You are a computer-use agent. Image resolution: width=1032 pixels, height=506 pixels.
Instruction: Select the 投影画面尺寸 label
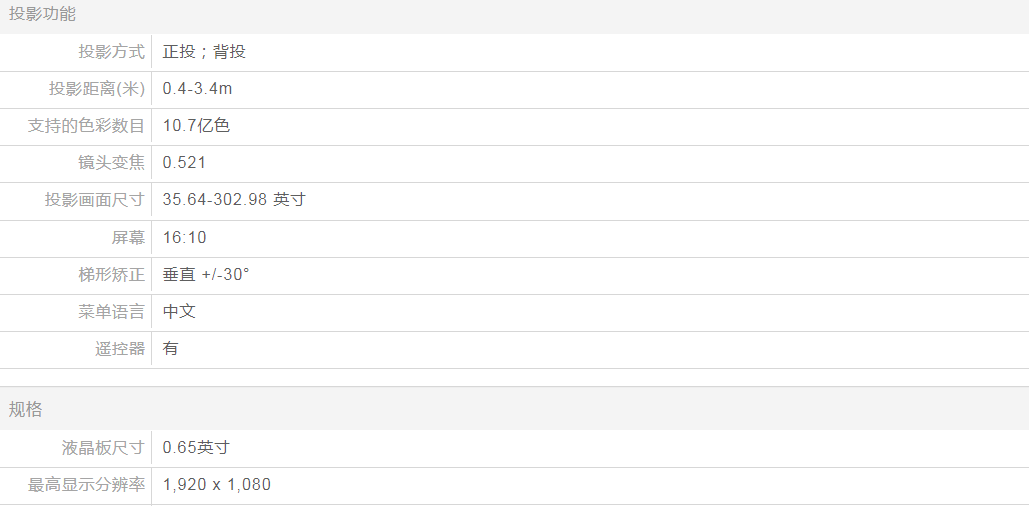(x=95, y=200)
